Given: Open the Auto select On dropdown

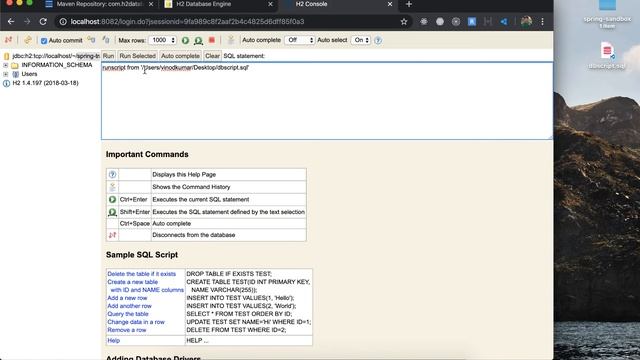Looking at the screenshot, I should pos(361,40).
